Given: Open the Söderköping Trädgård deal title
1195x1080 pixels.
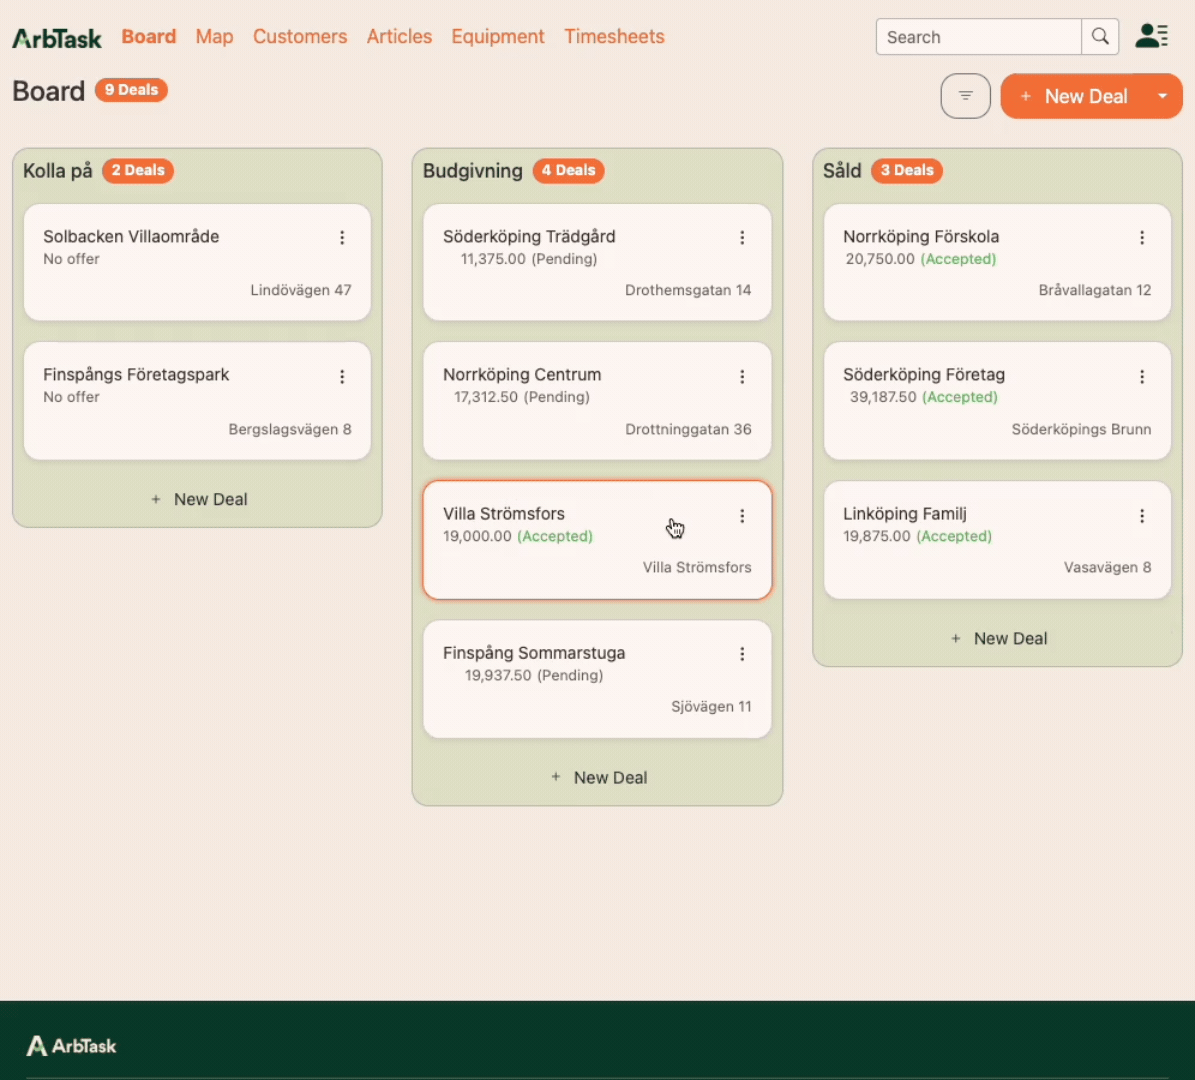Looking at the screenshot, I should click(529, 236).
